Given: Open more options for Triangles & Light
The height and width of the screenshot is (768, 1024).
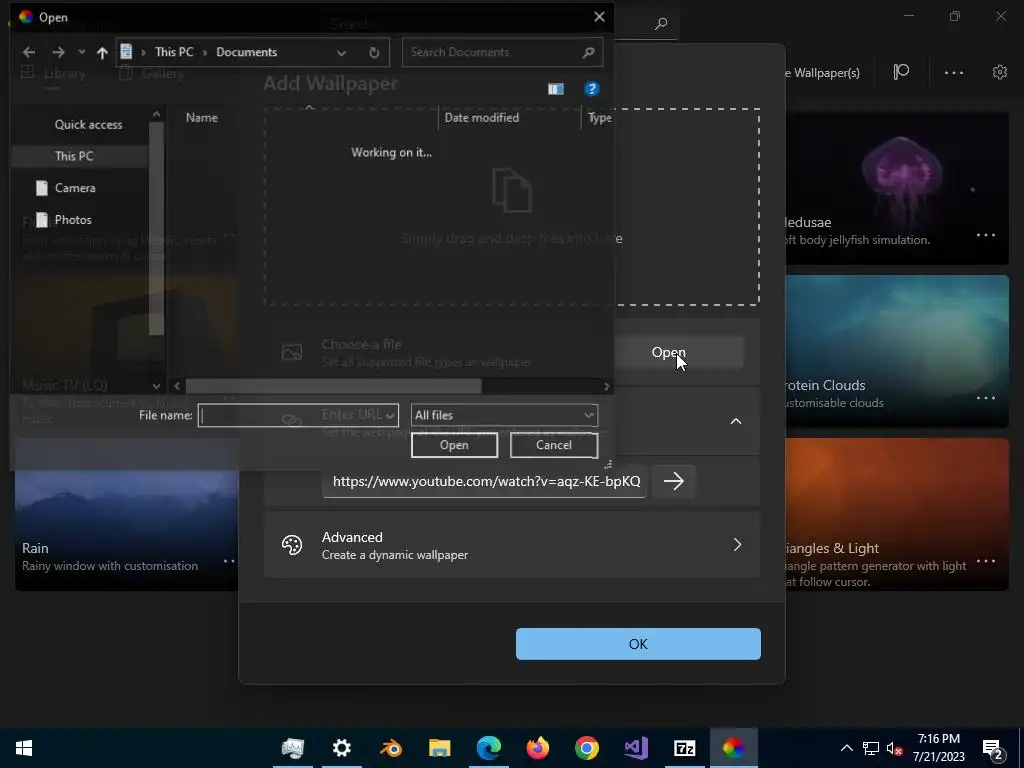Looking at the screenshot, I should coord(985,561).
